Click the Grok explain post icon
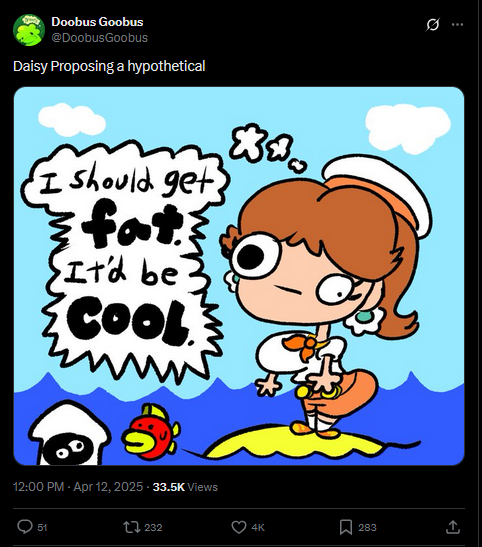 [x=433, y=24]
